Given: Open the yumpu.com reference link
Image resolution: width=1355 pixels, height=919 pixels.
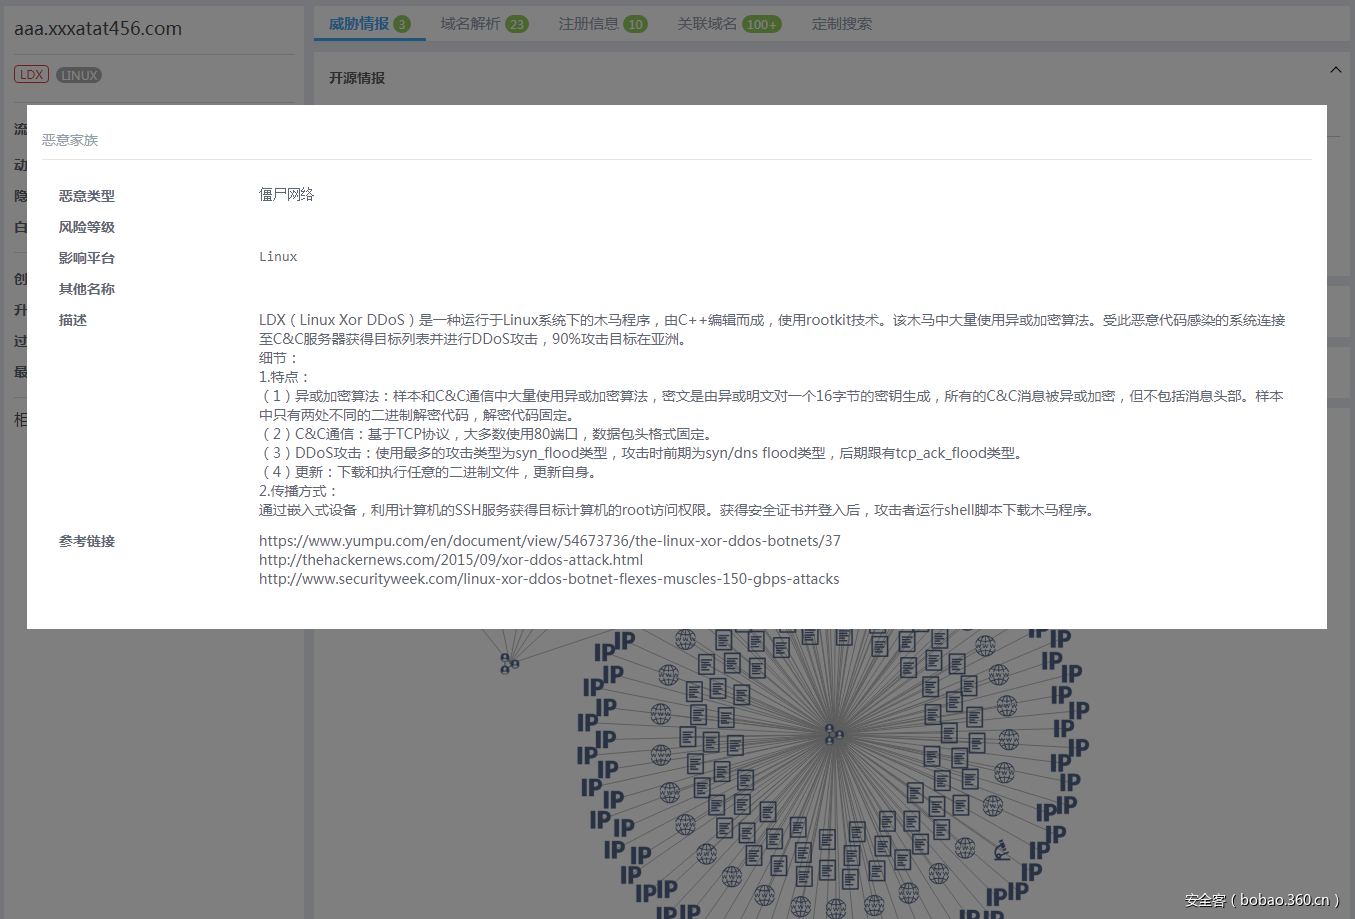Looking at the screenshot, I should coord(549,540).
